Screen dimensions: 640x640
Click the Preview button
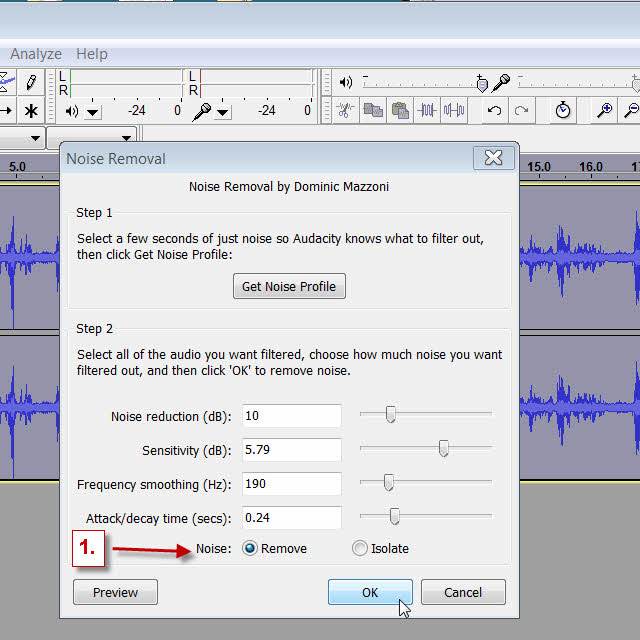tap(116, 592)
